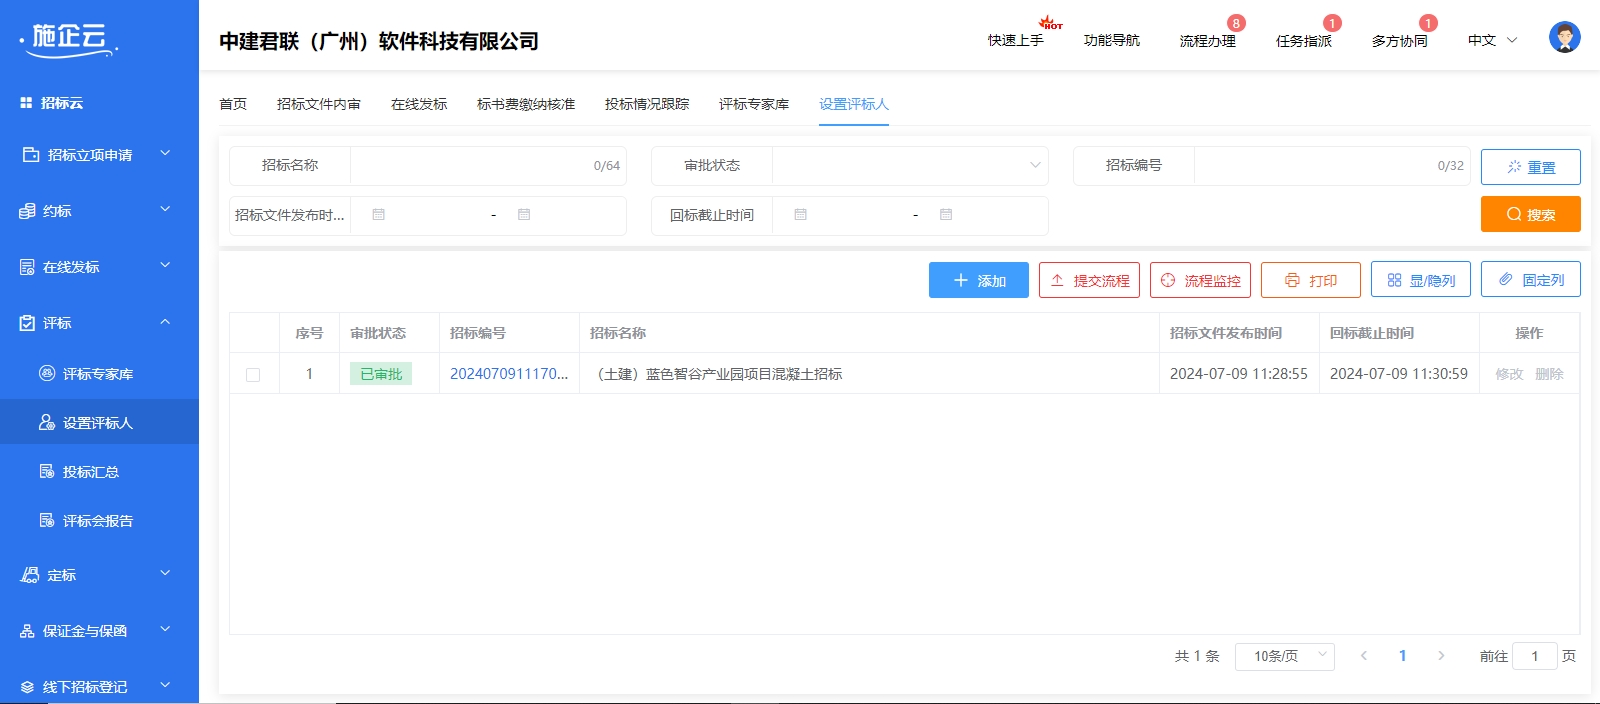Screen dimensions: 1600x704
Task: Click the 多方协同 notification badge
Action: 1428,23
